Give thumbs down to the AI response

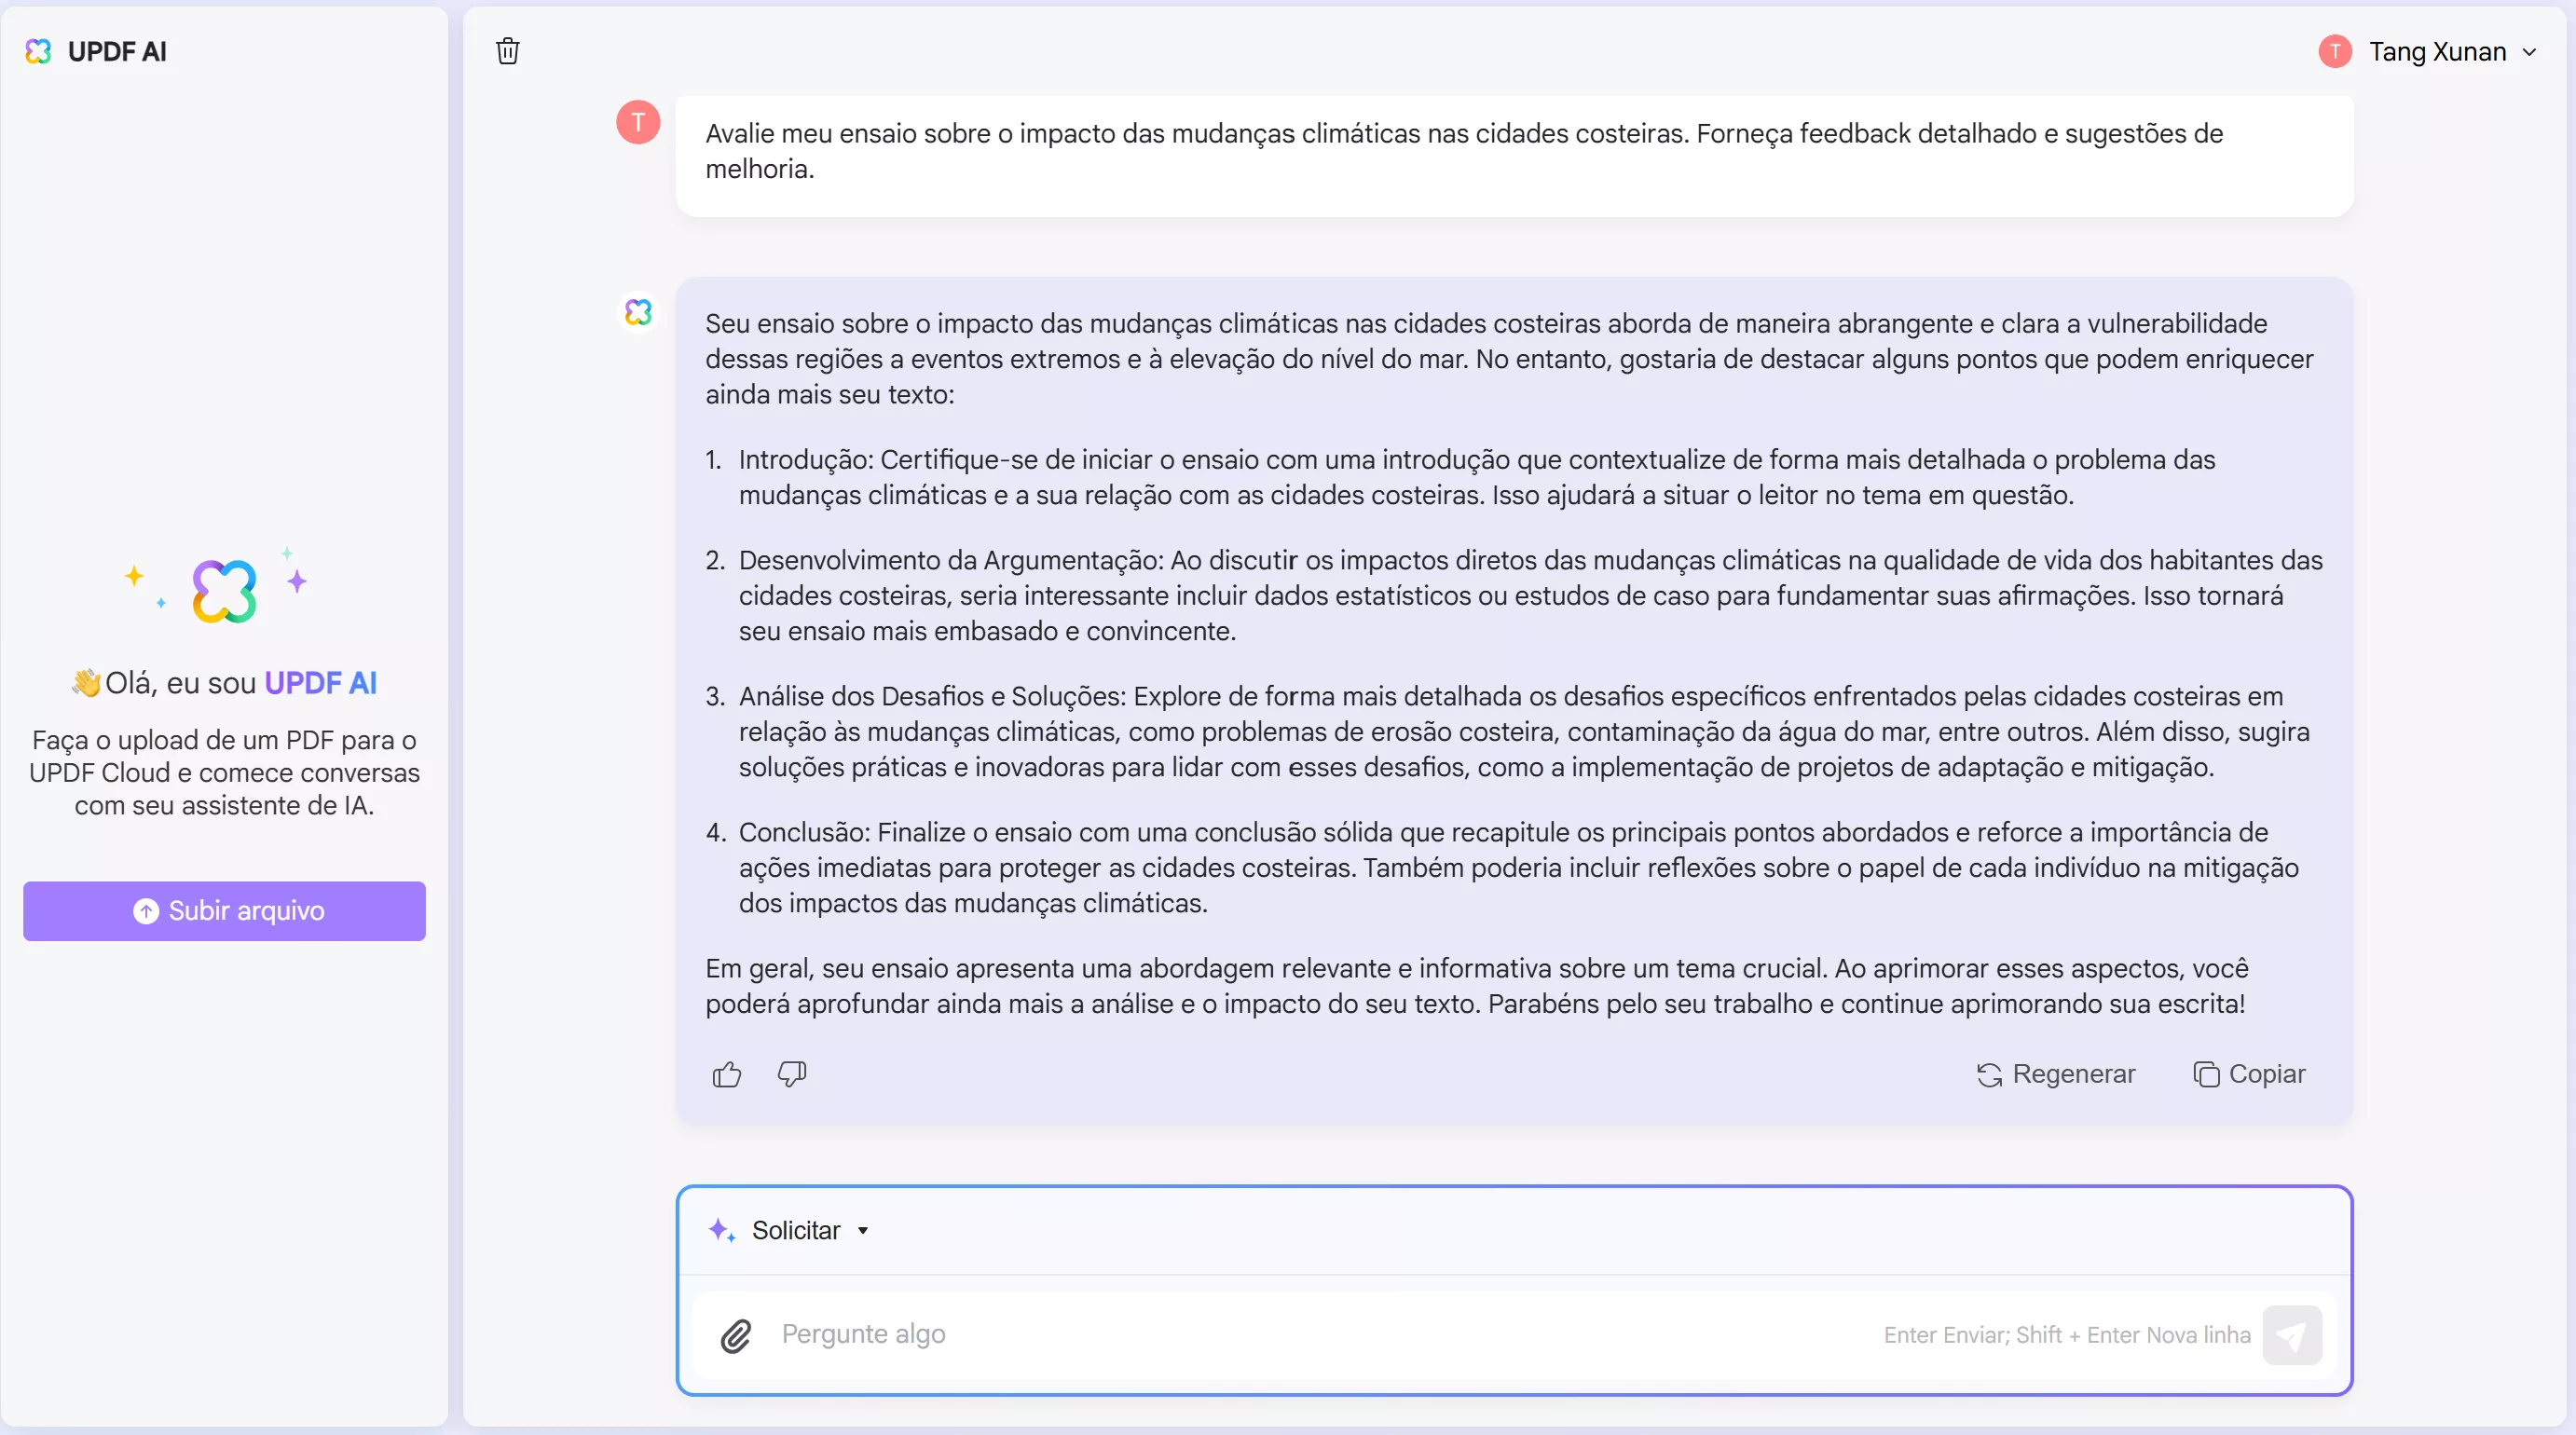tap(791, 1074)
